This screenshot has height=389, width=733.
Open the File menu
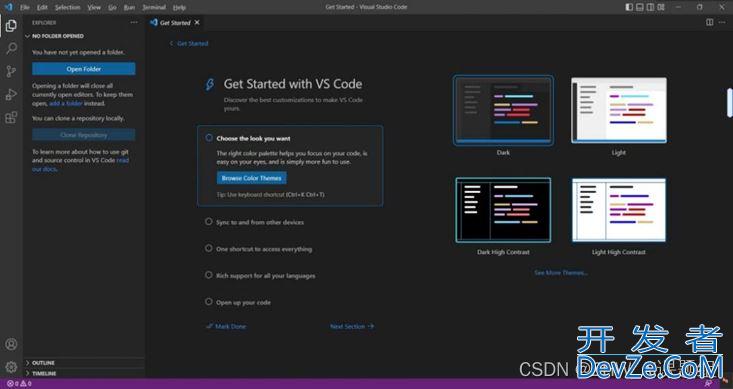[x=25, y=7]
